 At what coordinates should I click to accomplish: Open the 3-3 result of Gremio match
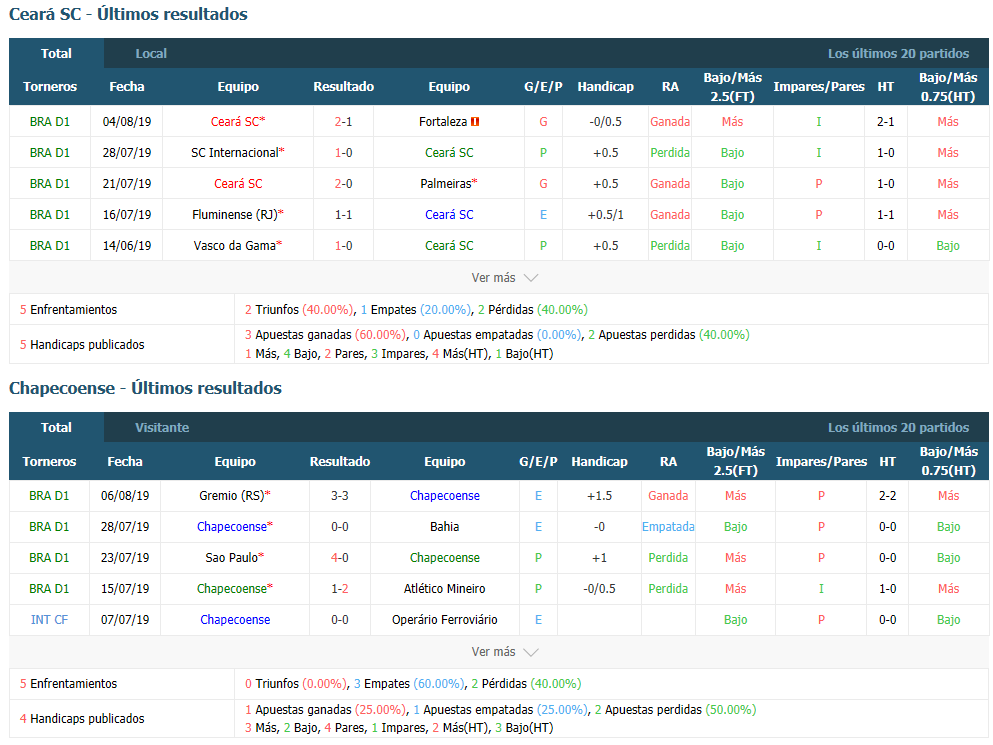tap(339, 495)
